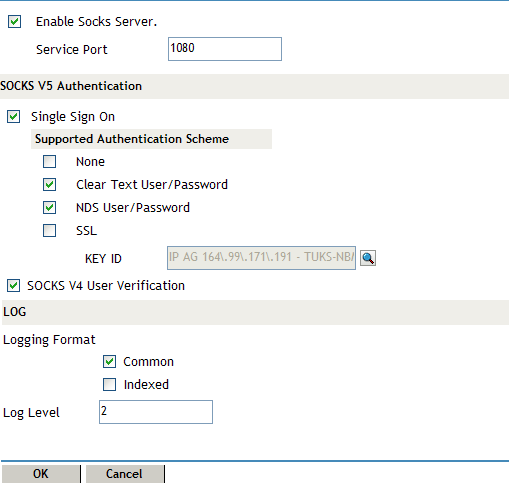Click the Logging Format label
509x483 pixels.
(x=49, y=340)
